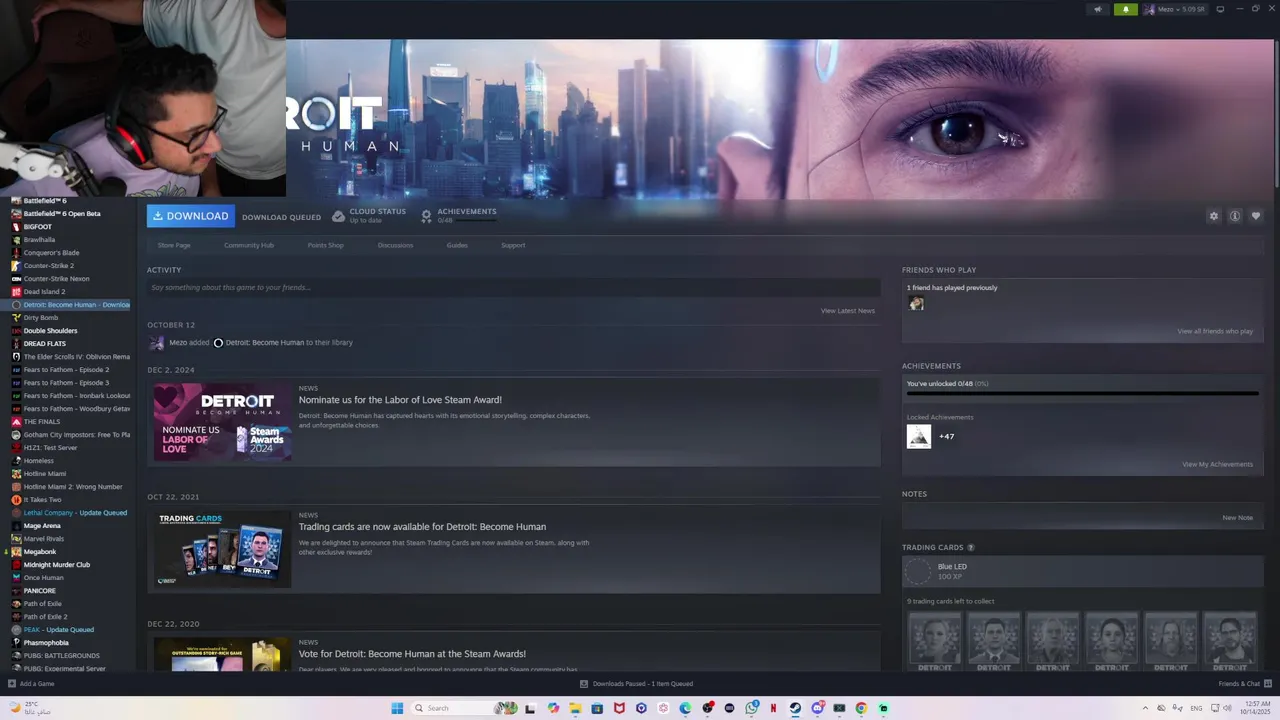Open the Discussions tab
Image resolution: width=1280 pixels, height=720 pixels.
(x=395, y=245)
